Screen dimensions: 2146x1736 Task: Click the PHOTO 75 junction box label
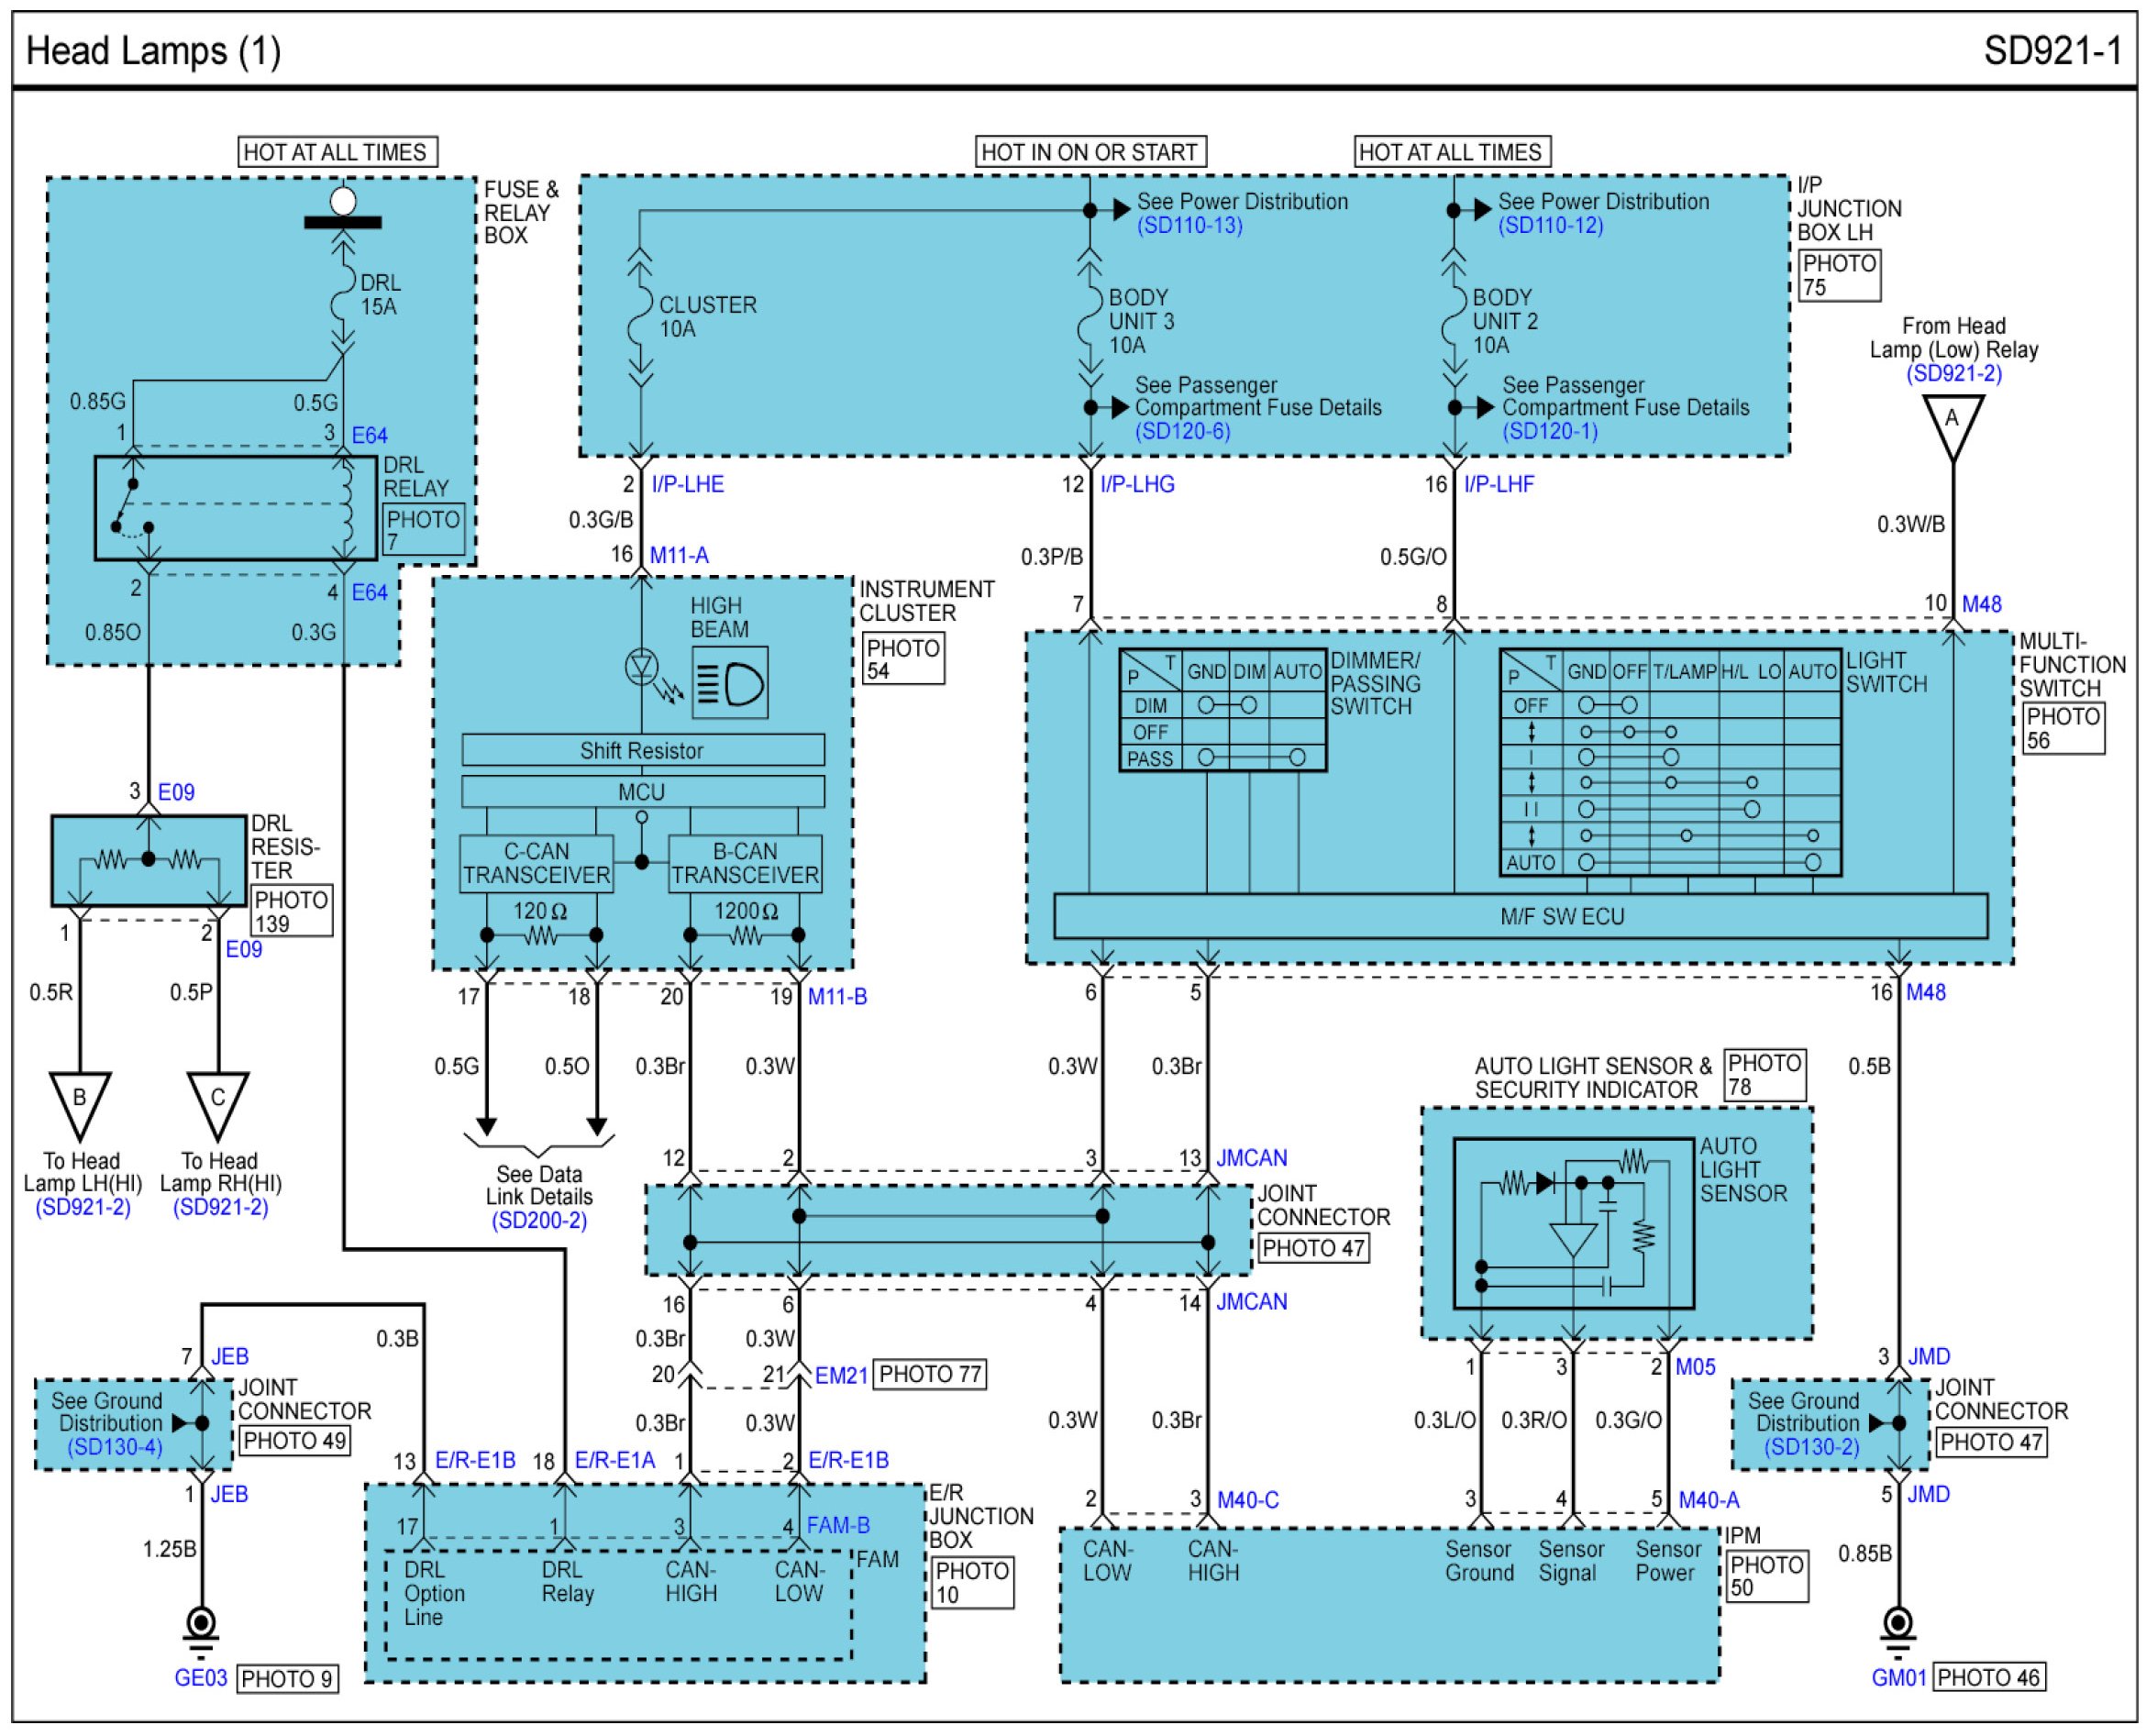click(x=1839, y=275)
